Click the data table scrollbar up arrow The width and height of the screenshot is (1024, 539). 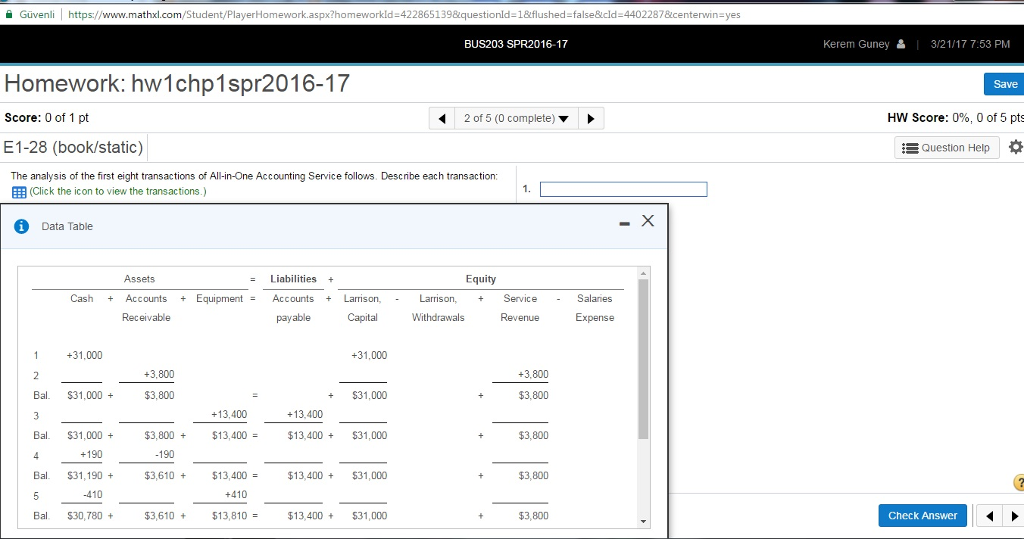pyautogui.click(x=643, y=273)
